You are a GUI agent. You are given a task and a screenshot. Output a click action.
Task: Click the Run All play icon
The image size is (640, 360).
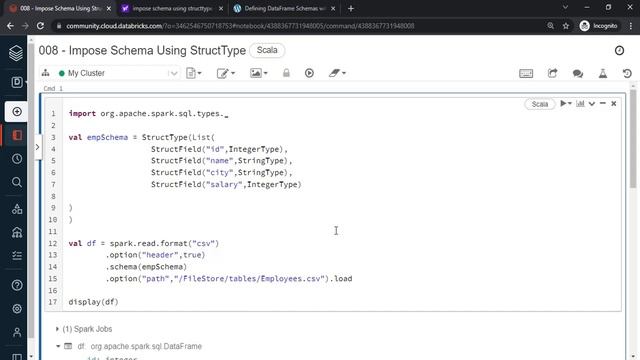click(309, 73)
